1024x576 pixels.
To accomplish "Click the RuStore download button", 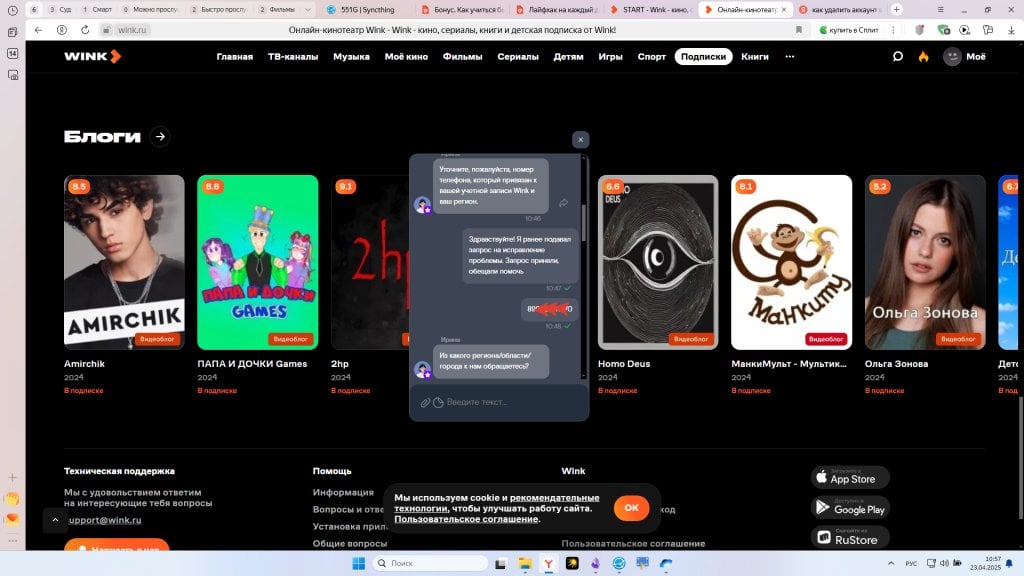I will (x=850, y=538).
